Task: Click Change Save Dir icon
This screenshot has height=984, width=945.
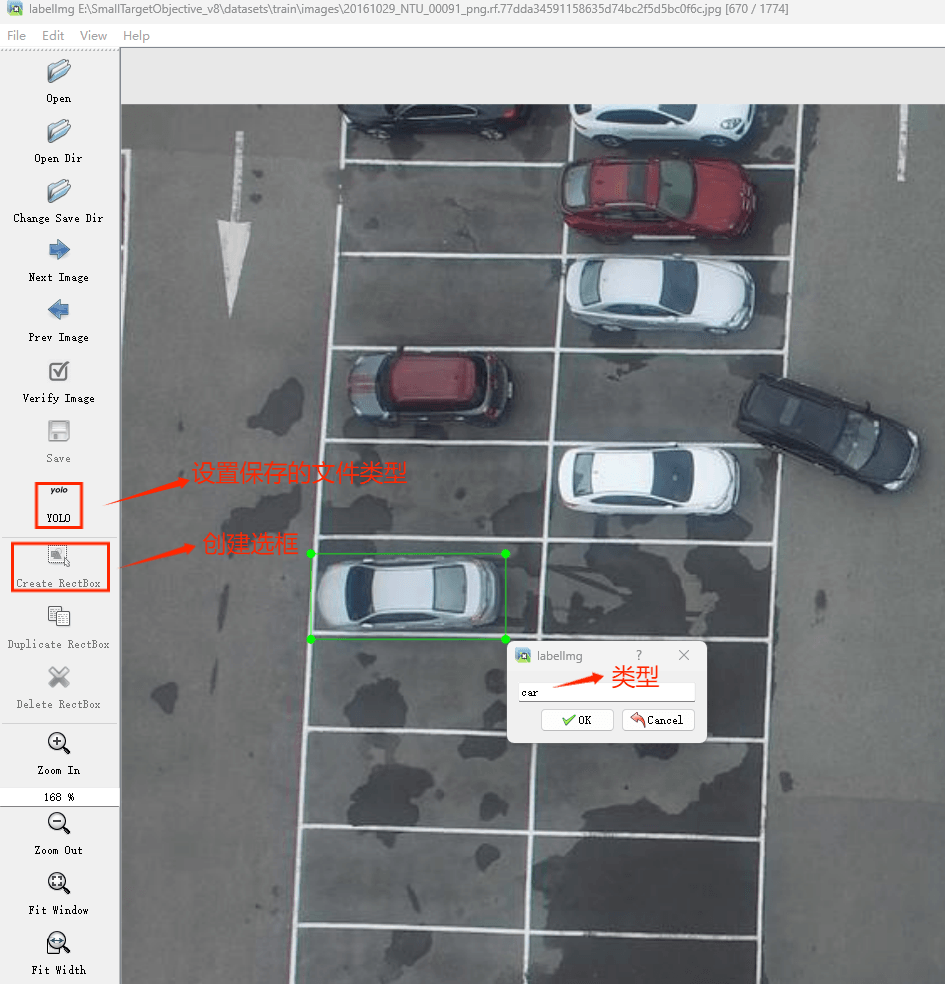Action: pos(59,192)
